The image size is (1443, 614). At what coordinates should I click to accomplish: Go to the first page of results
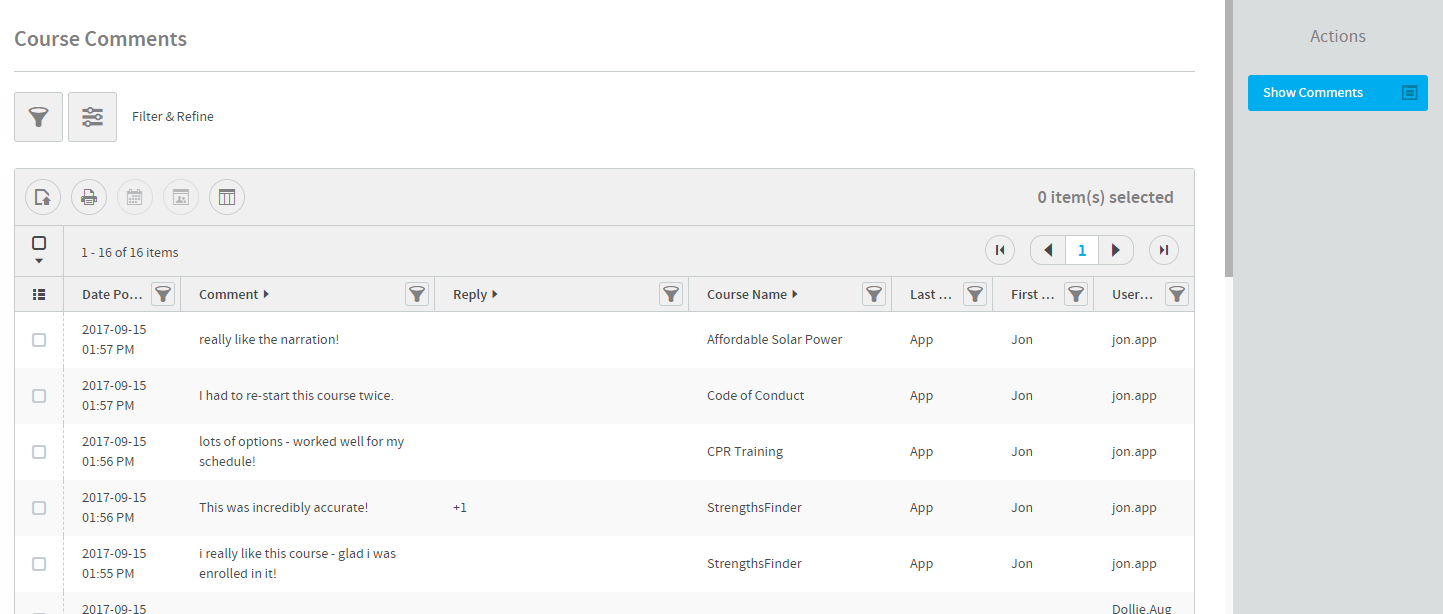coord(1000,250)
